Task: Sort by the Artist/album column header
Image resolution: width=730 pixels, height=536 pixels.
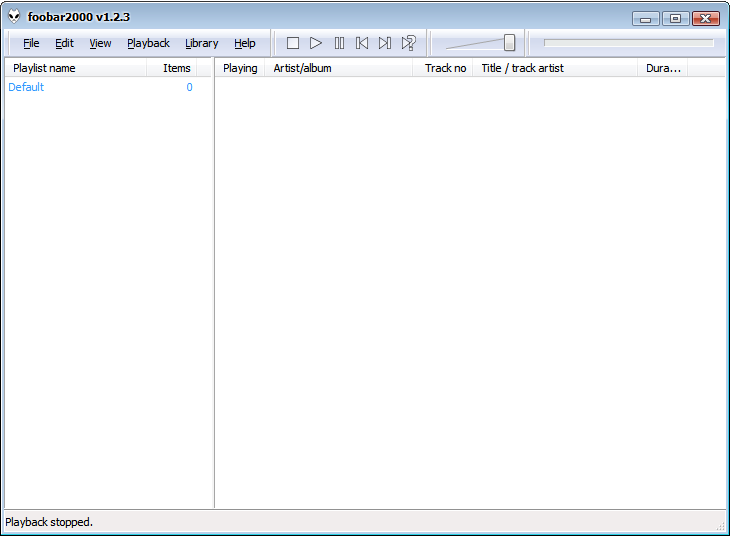Action: pos(338,68)
